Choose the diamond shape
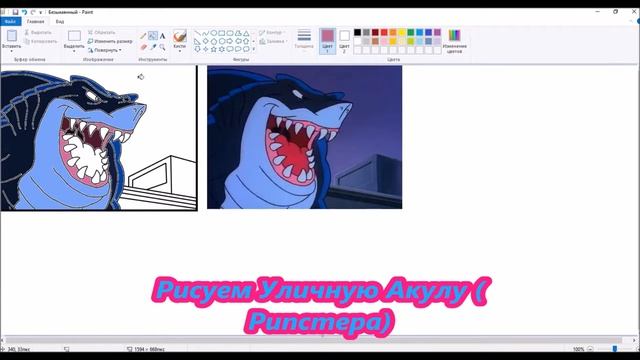Image resolution: width=640 pixels, height=360 pixels. point(206,41)
